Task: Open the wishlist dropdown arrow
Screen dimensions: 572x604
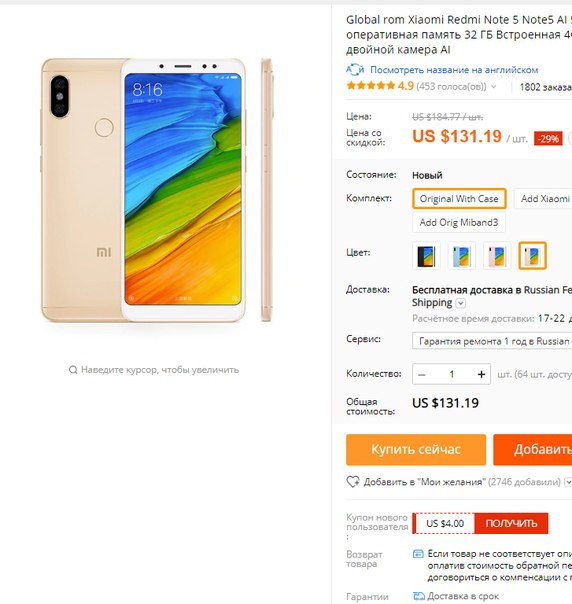Action: pyautogui.click(x=568, y=482)
